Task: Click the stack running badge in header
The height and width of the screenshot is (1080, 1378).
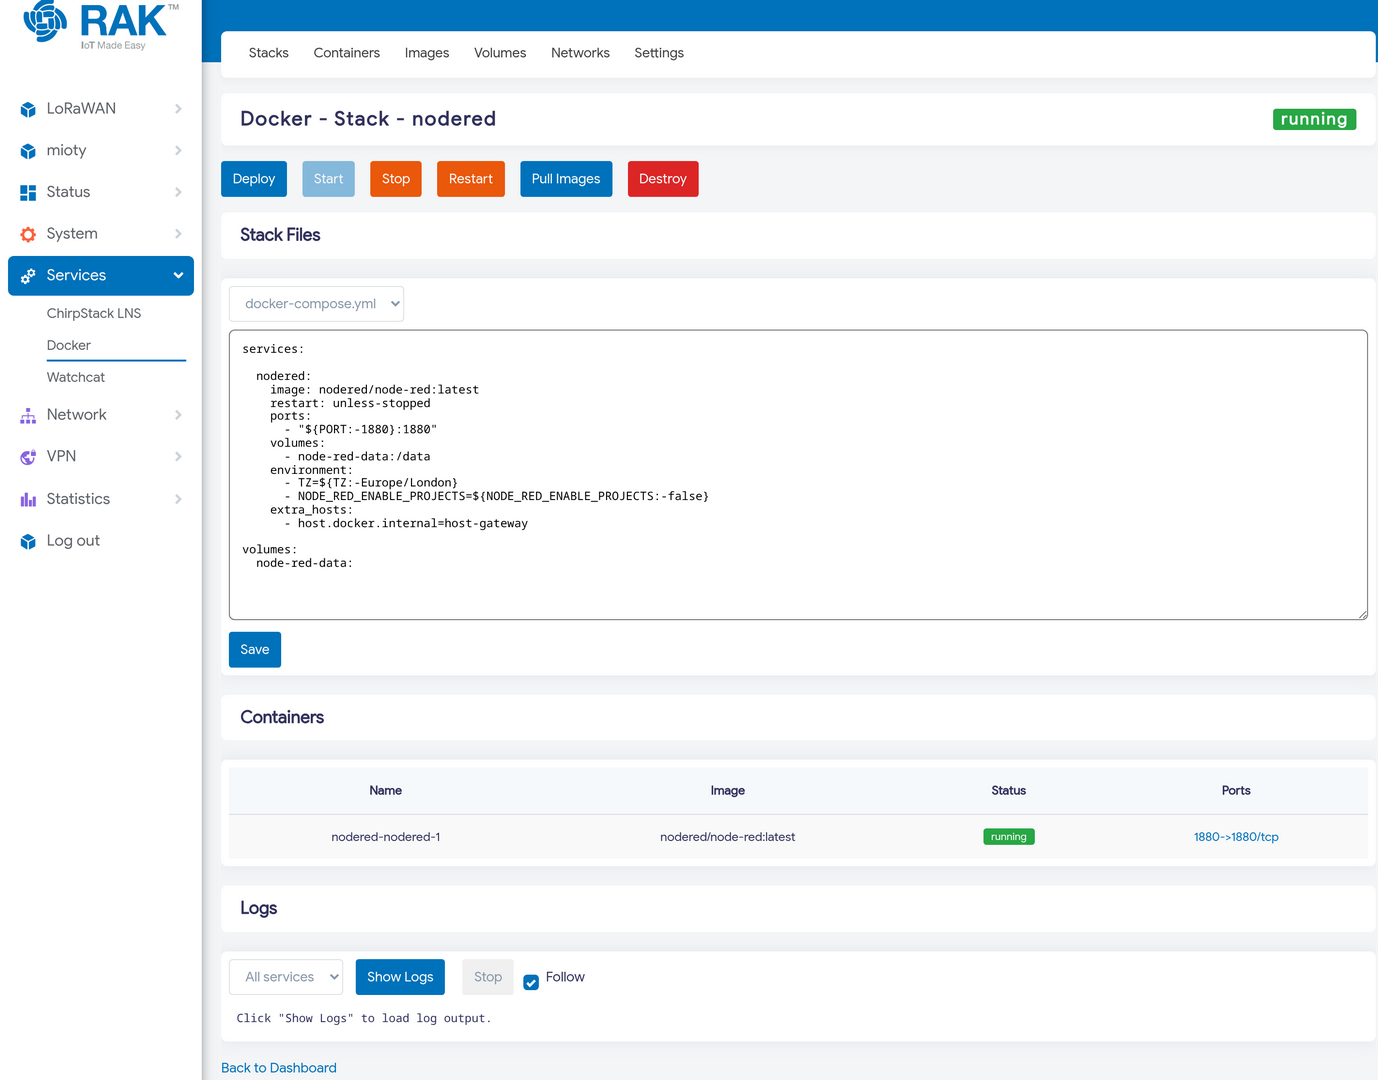Action: [x=1314, y=119]
